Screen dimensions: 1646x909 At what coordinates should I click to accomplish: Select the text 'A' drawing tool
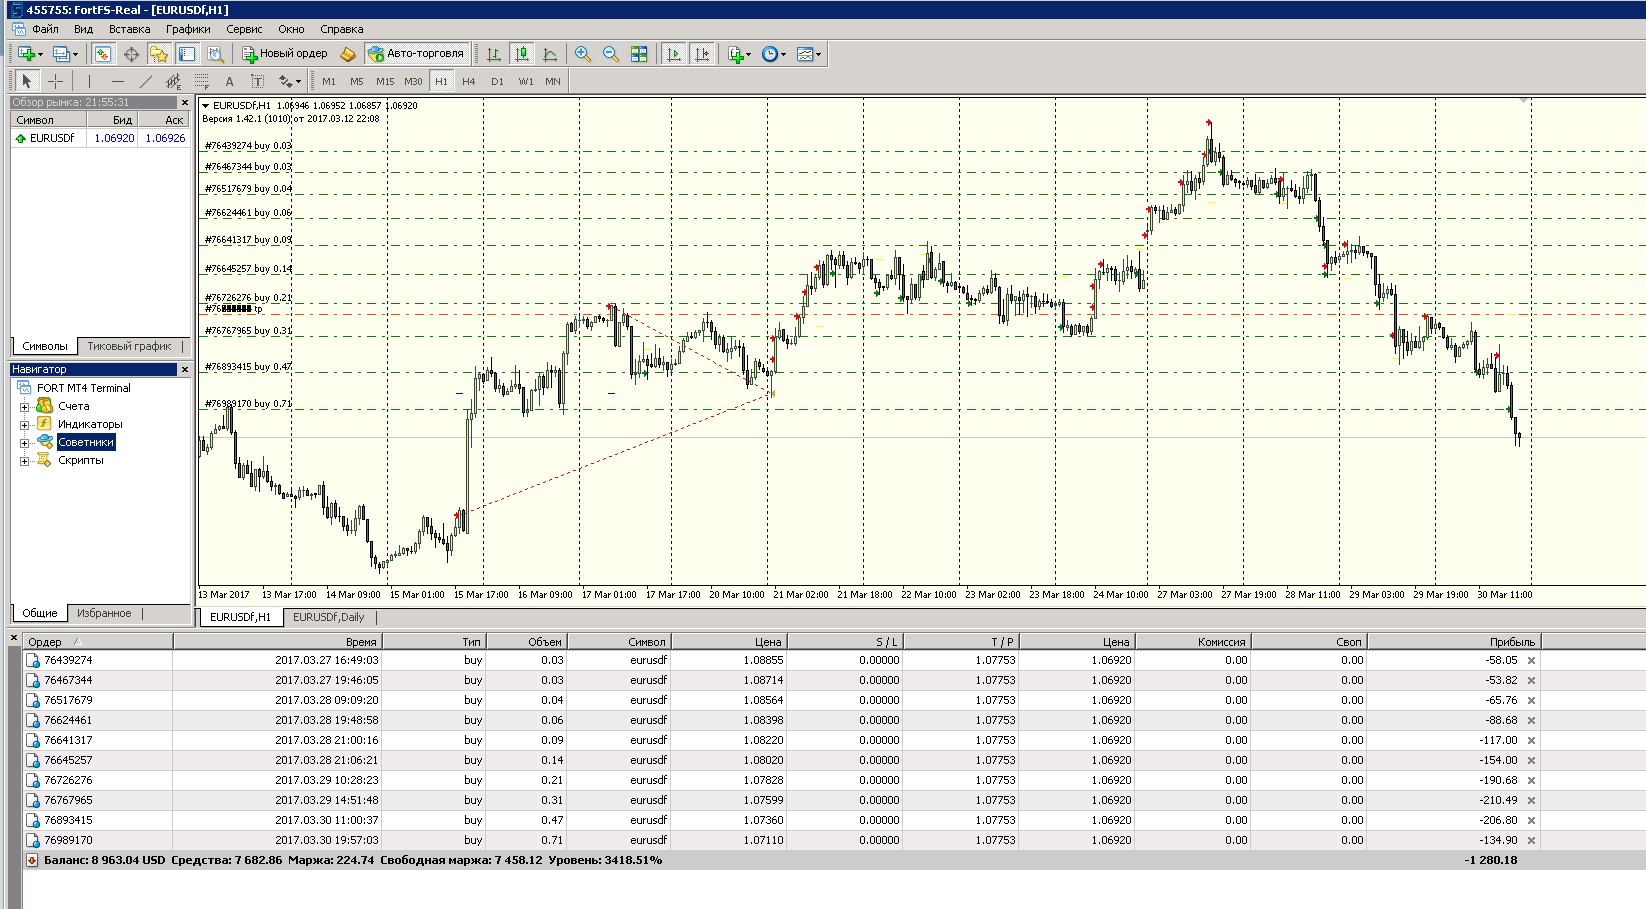[229, 81]
